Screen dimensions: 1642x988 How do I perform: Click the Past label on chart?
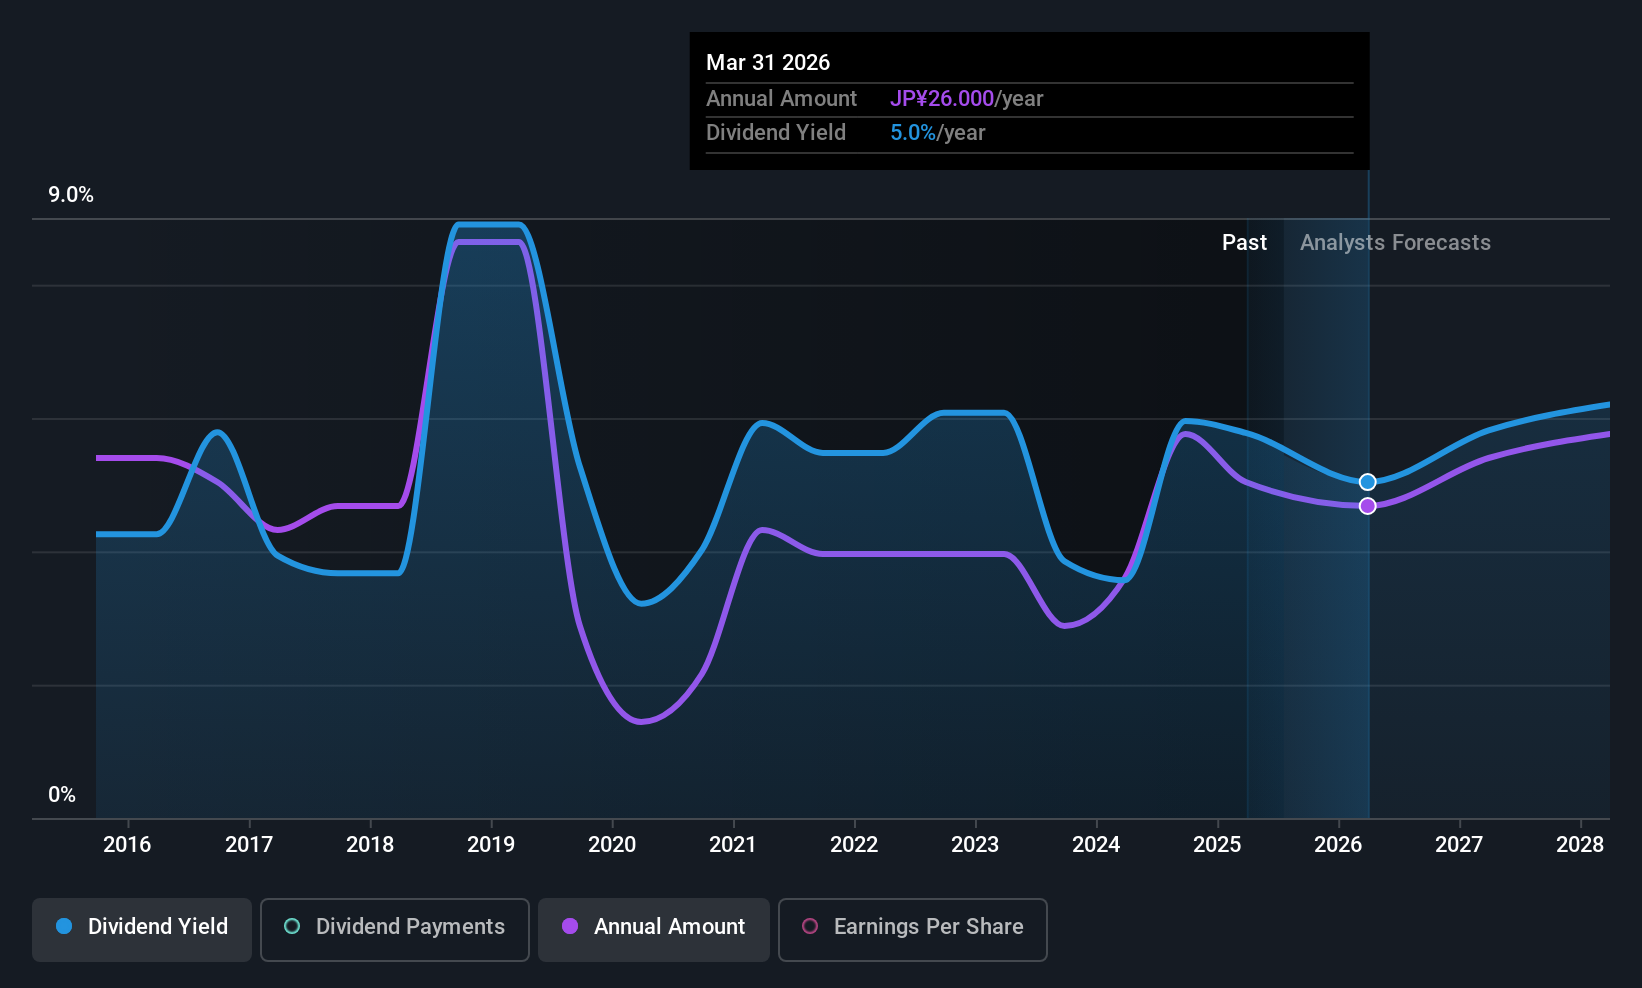click(x=1244, y=243)
